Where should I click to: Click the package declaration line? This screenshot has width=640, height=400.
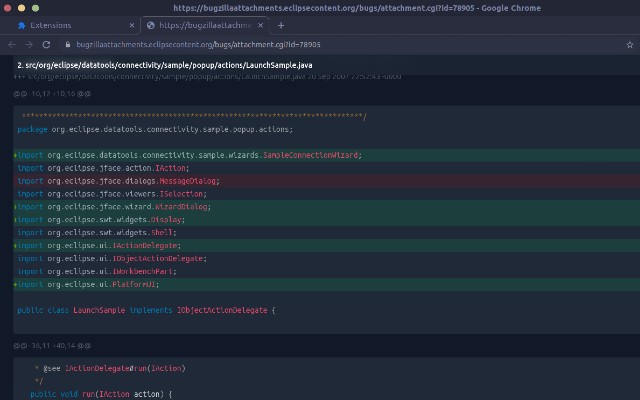click(155, 129)
